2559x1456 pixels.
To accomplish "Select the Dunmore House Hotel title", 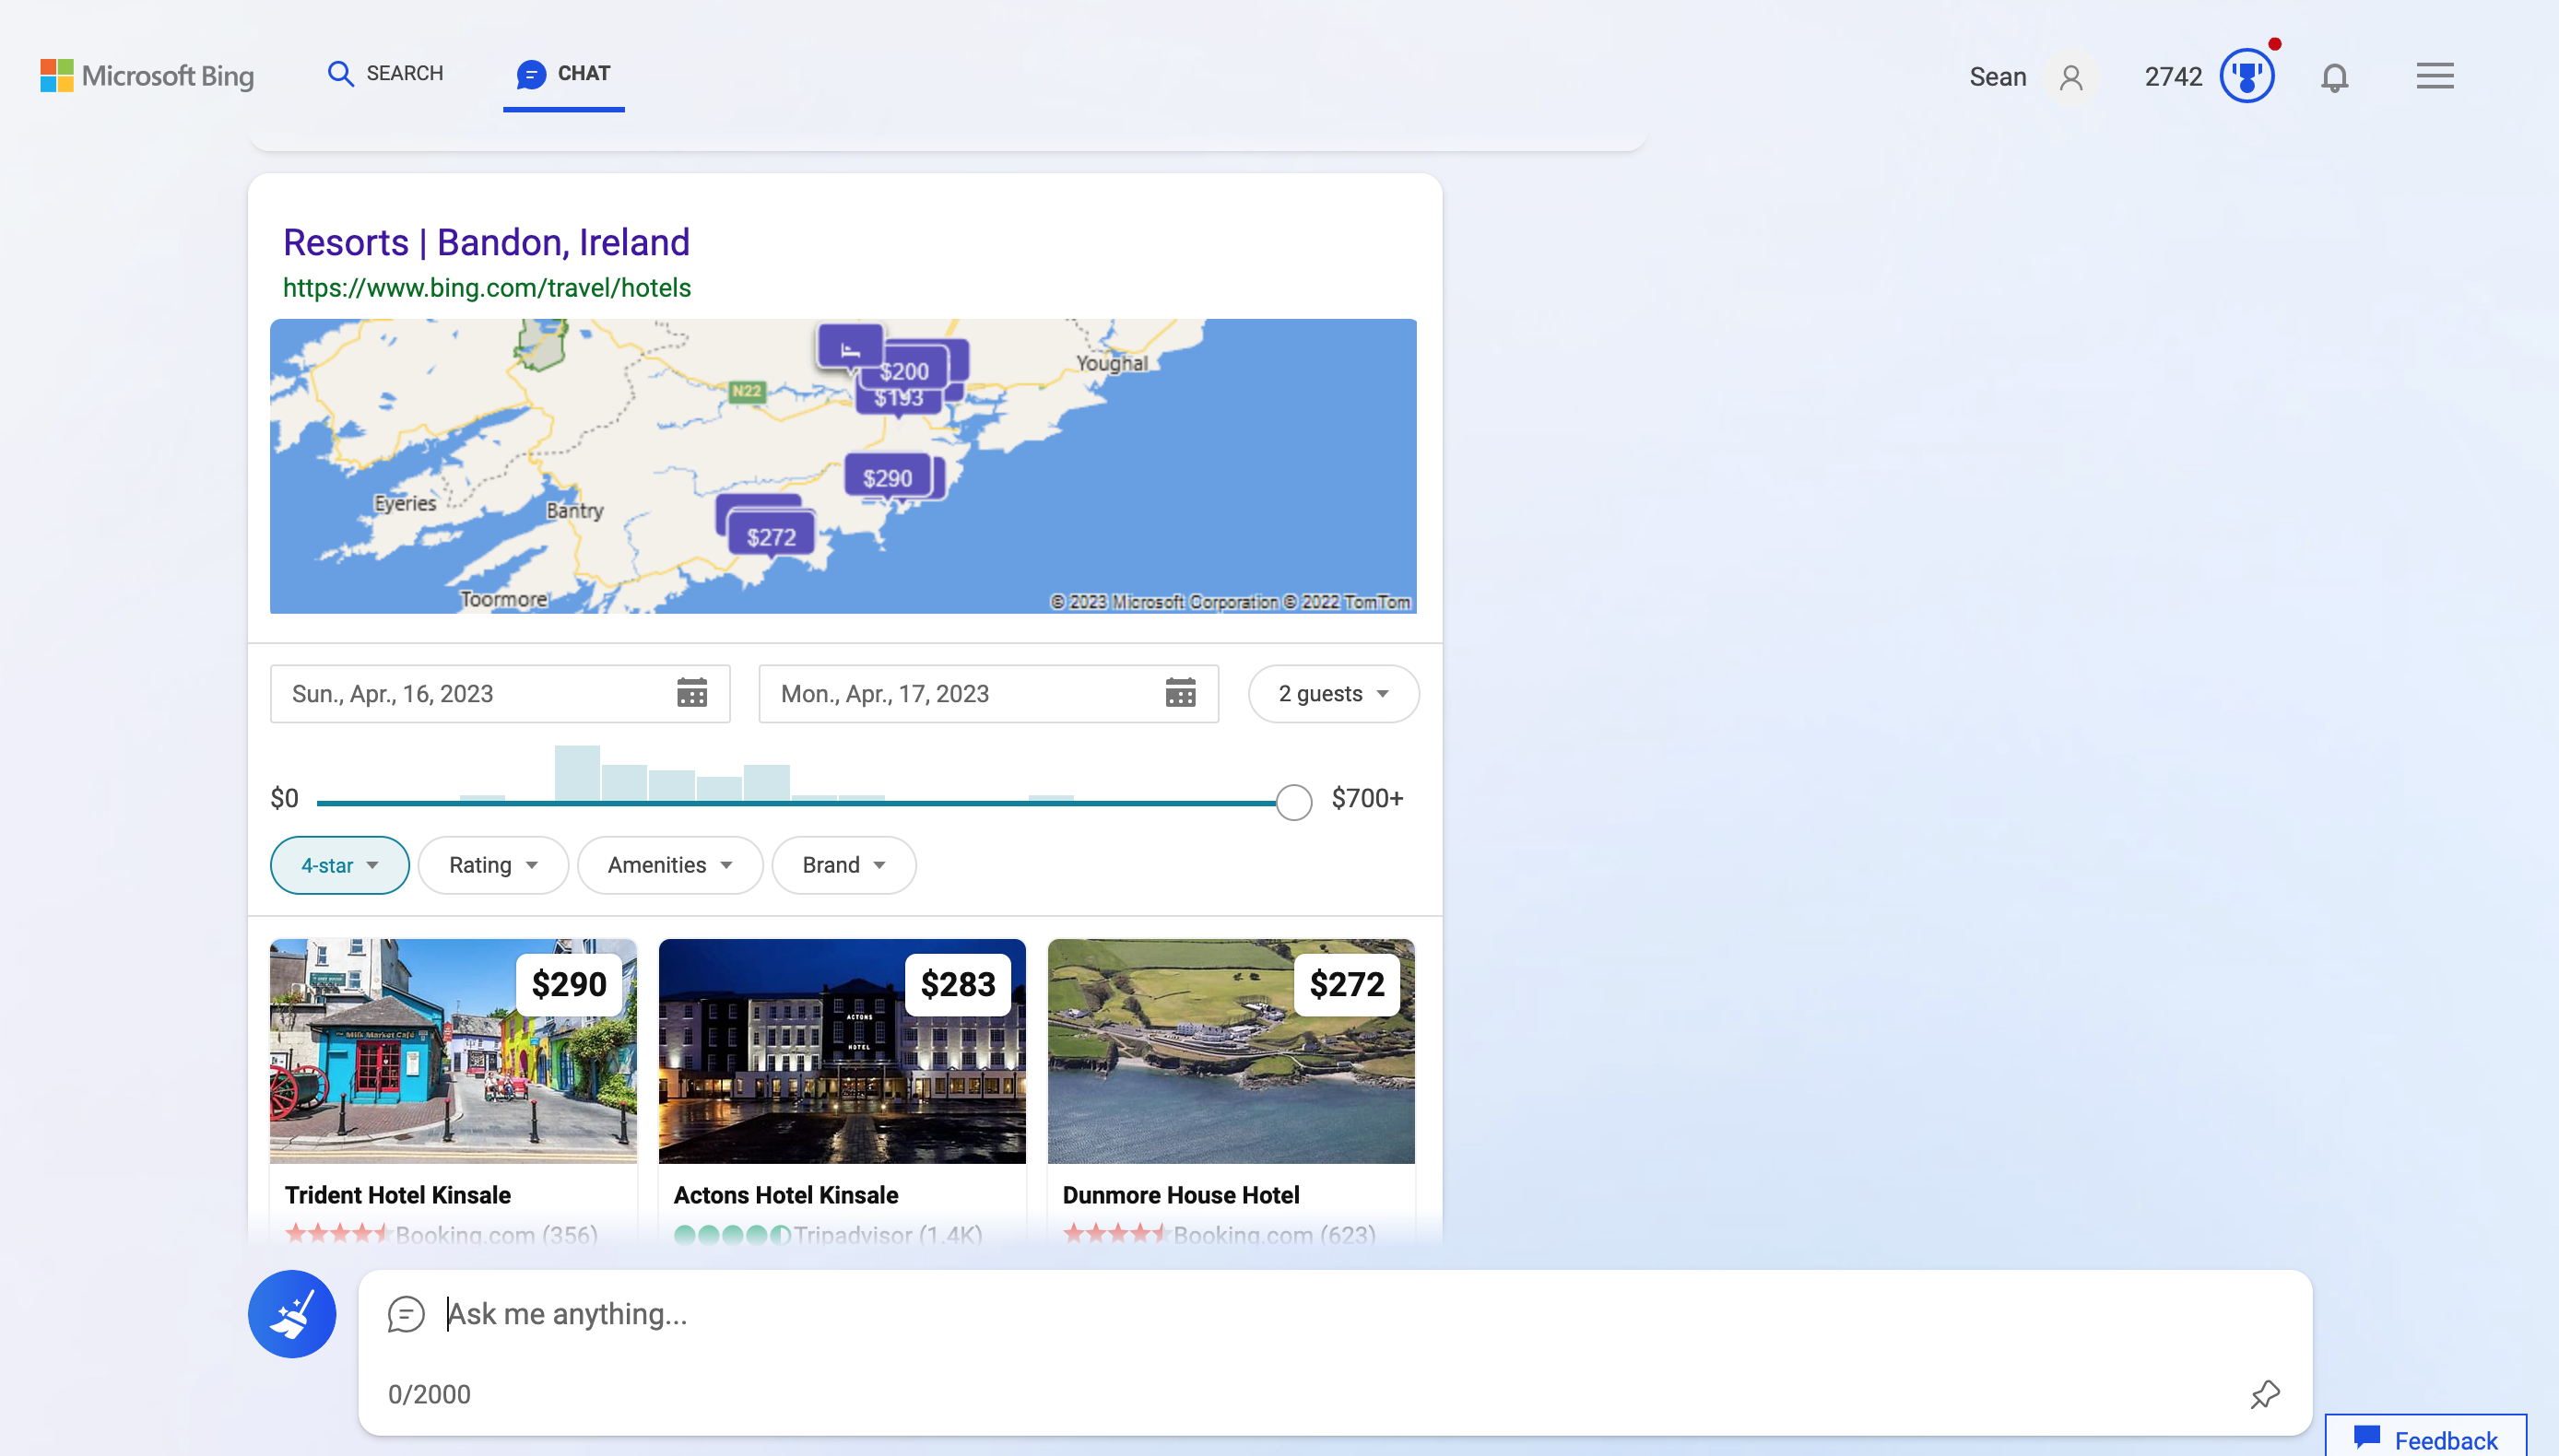I will coord(1181,1195).
